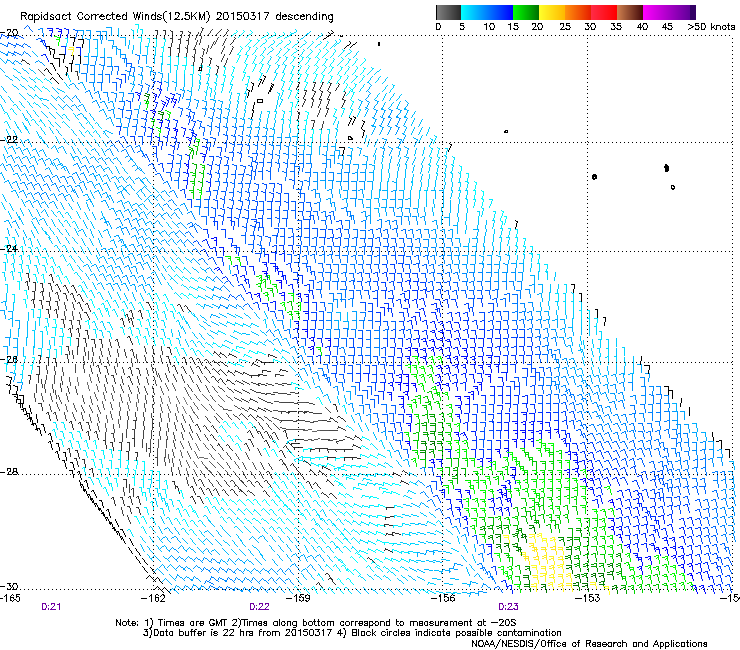740x650 pixels.
Task: Click the legend value 25 label
Action: click(564, 27)
